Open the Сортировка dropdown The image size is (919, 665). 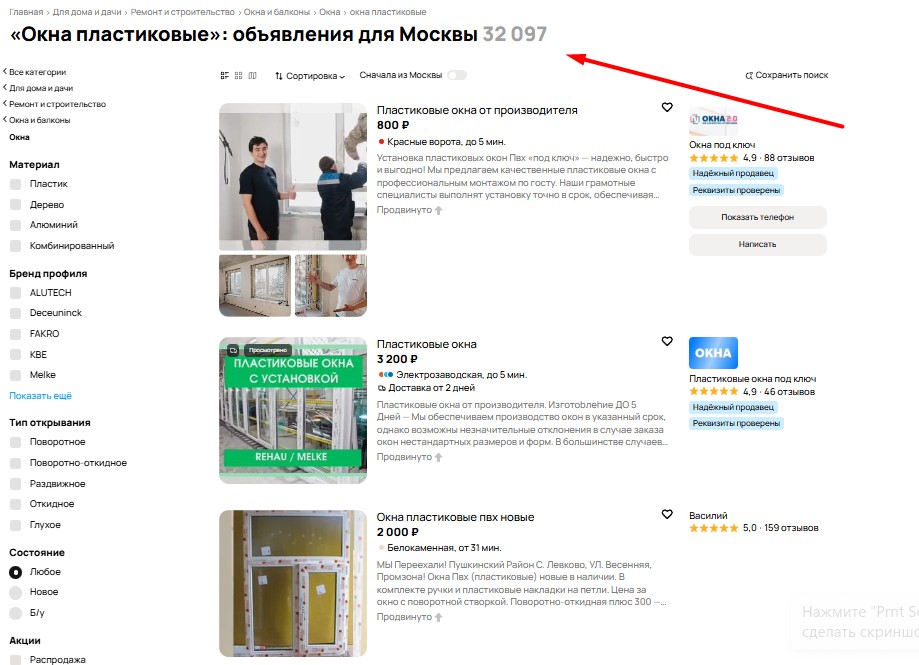(310, 76)
